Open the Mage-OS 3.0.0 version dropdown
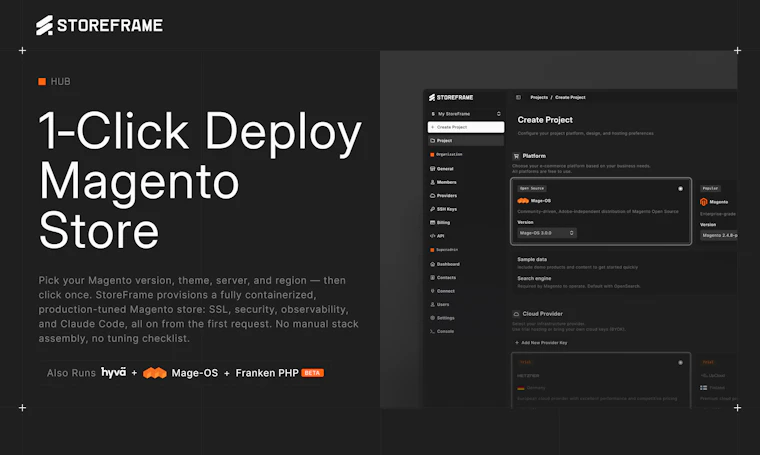 (x=547, y=233)
